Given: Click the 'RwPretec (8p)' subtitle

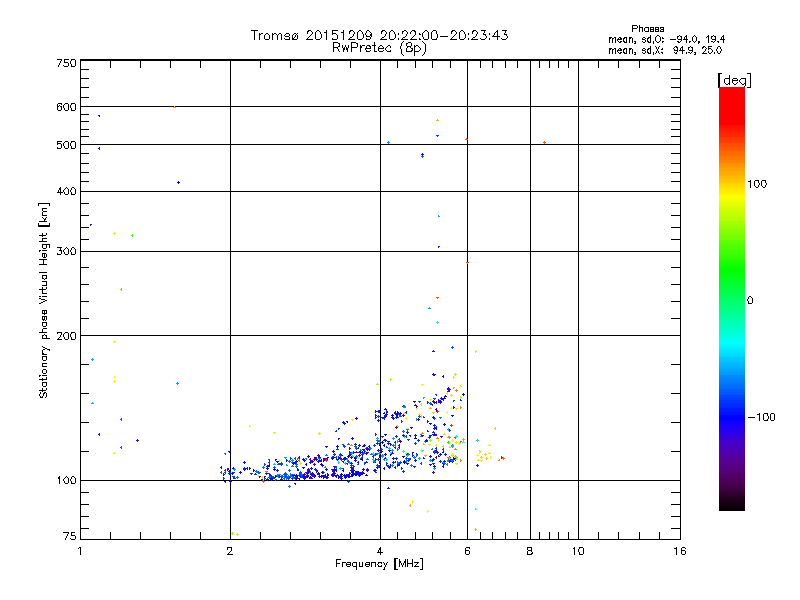Looking at the screenshot, I should point(379,48).
